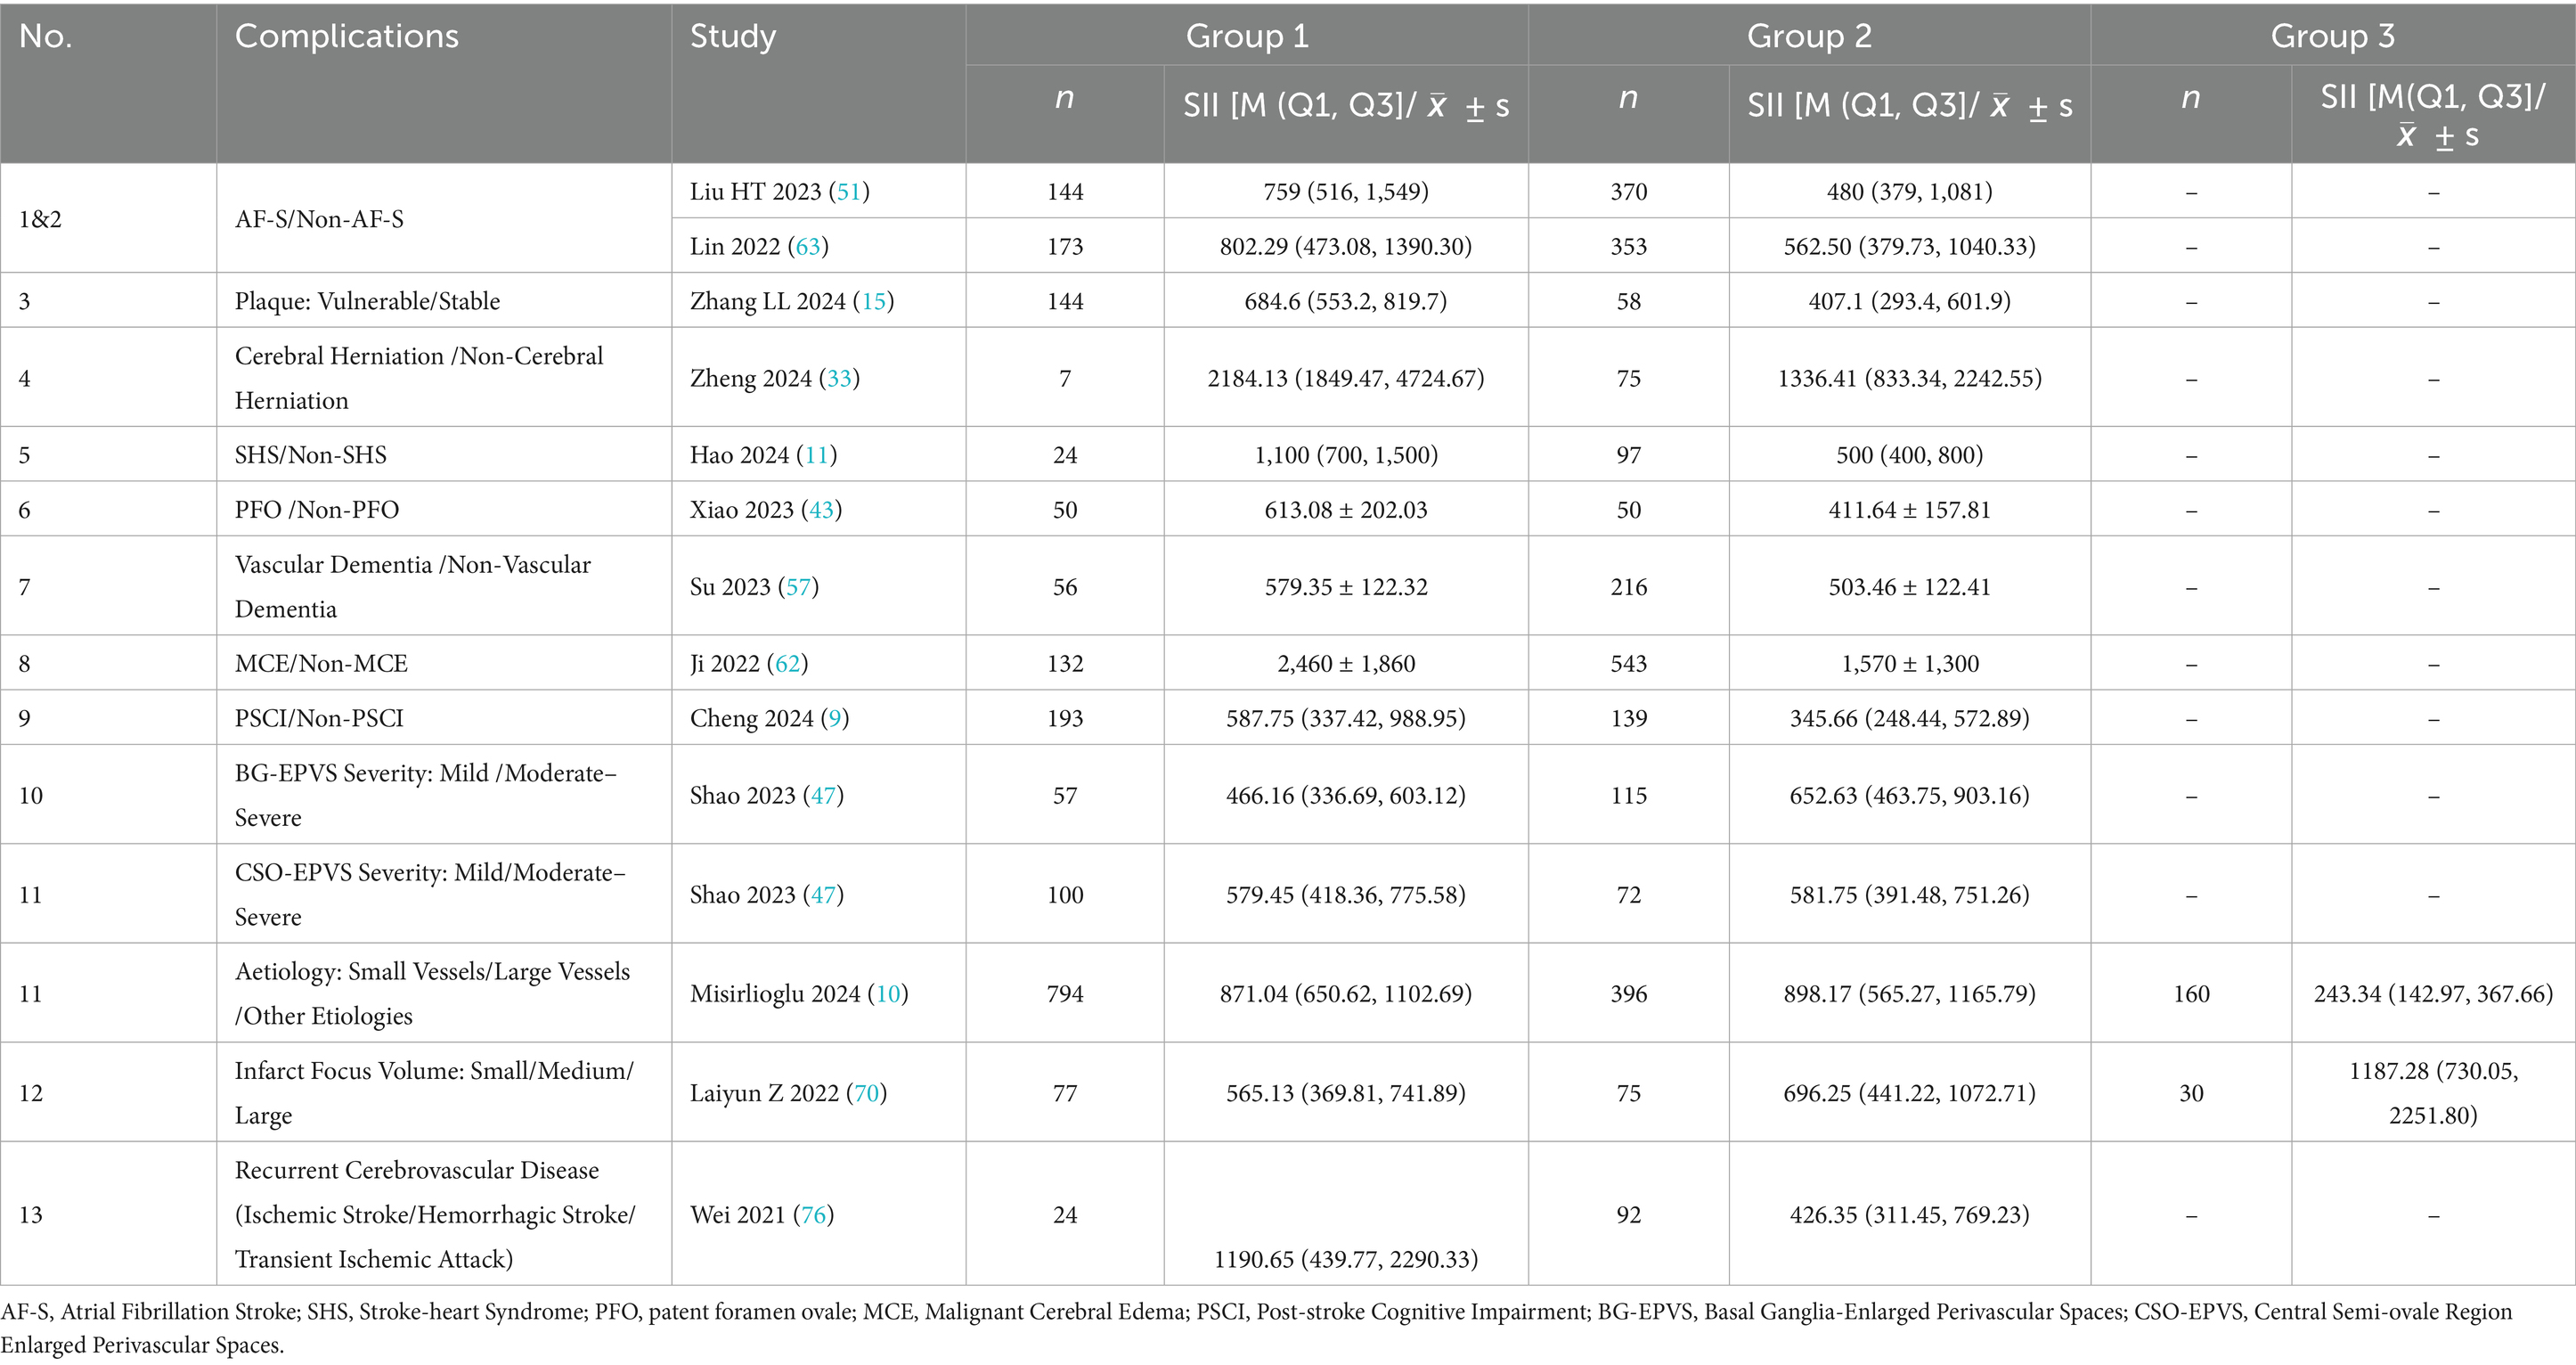Image resolution: width=2576 pixels, height=1365 pixels.
Task: Click citation 33 beside Zheng 2024
Action: coord(839,379)
